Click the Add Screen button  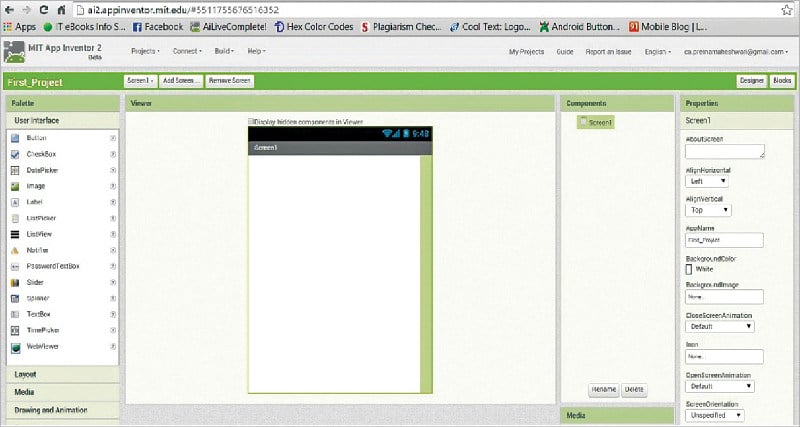pyautogui.click(x=181, y=81)
